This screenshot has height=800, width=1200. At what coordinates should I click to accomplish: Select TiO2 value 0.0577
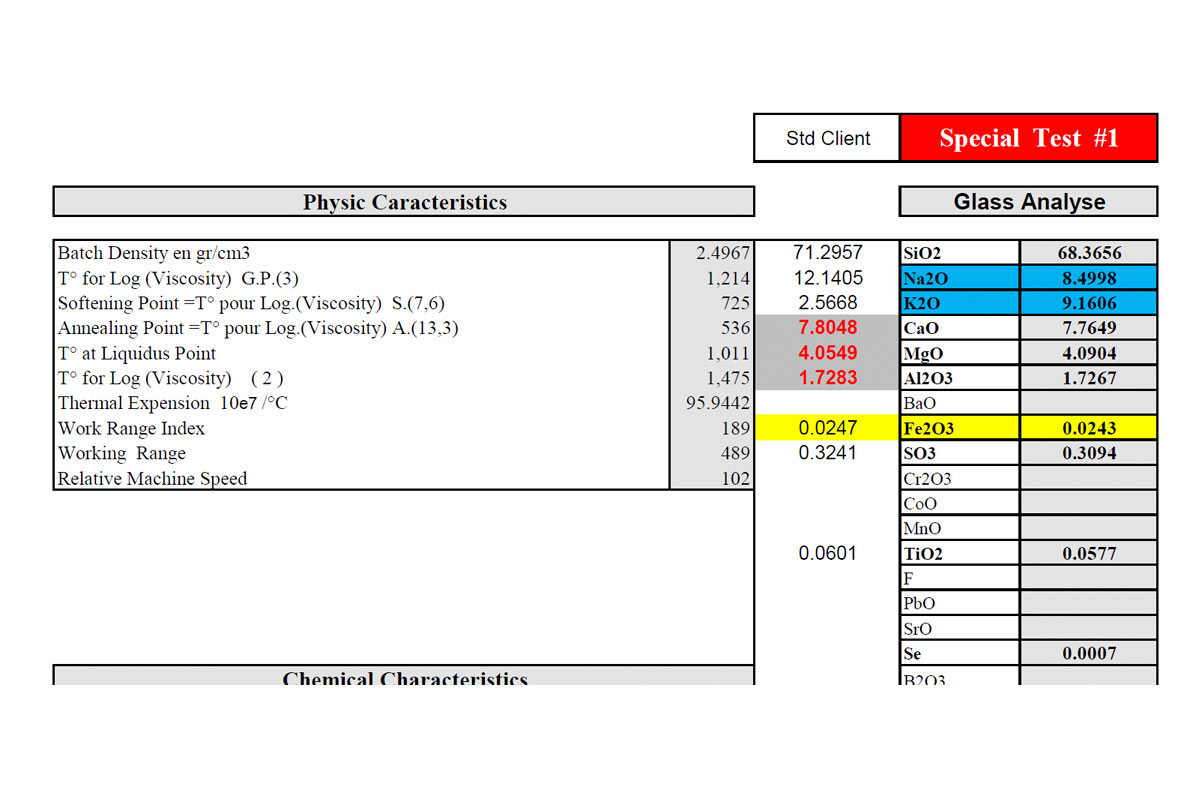pyautogui.click(x=1089, y=553)
